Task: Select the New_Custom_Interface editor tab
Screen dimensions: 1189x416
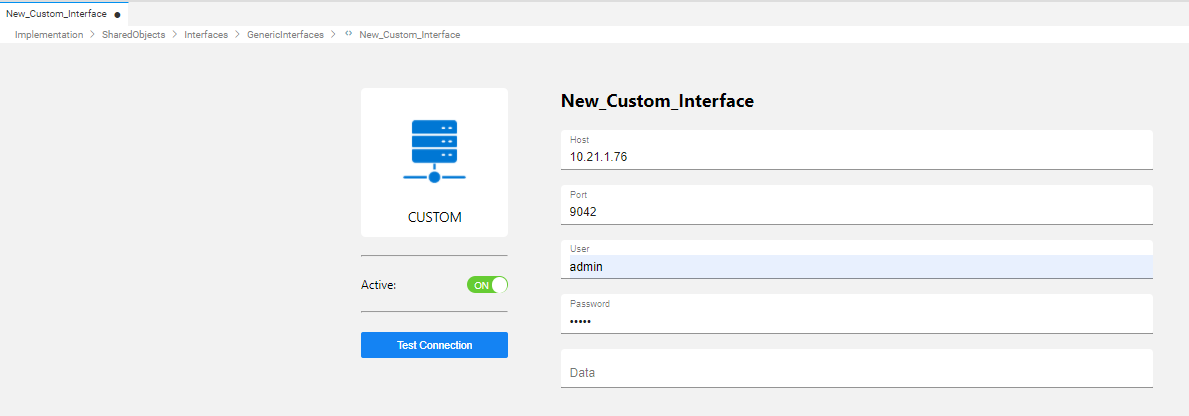Action: [56, 14]
